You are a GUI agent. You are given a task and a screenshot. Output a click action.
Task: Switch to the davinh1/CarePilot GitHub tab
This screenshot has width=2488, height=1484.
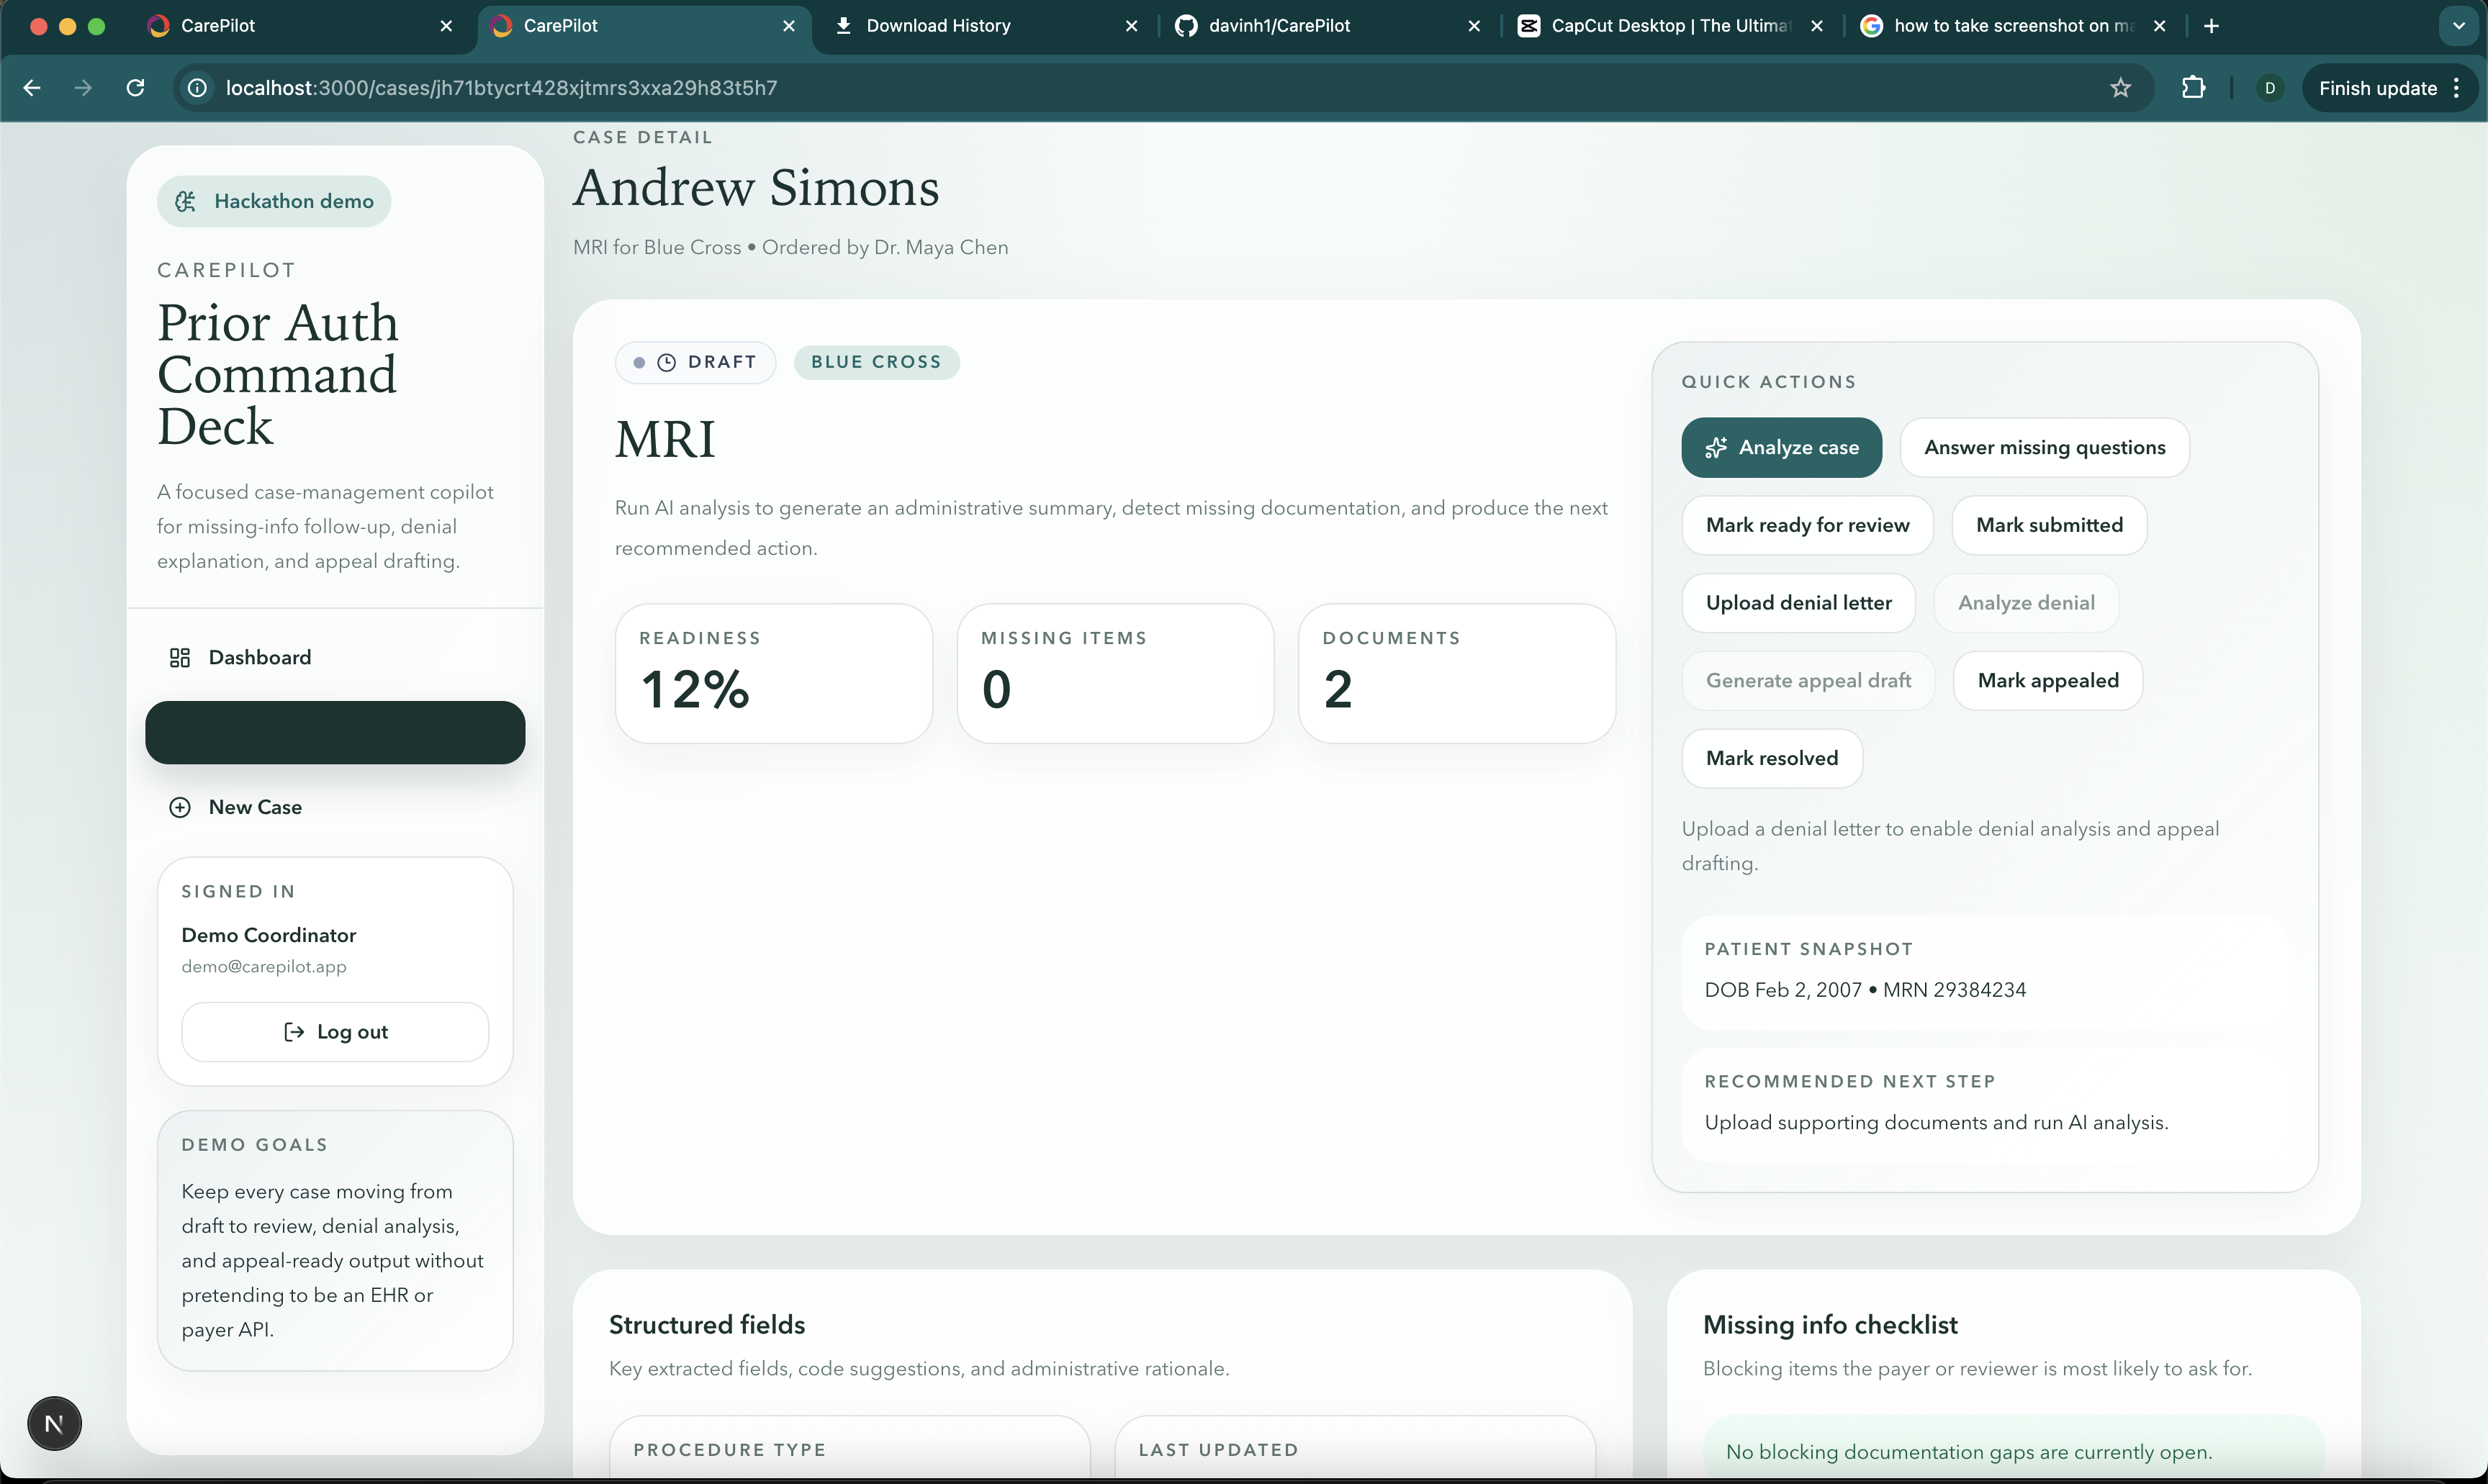1279,26
